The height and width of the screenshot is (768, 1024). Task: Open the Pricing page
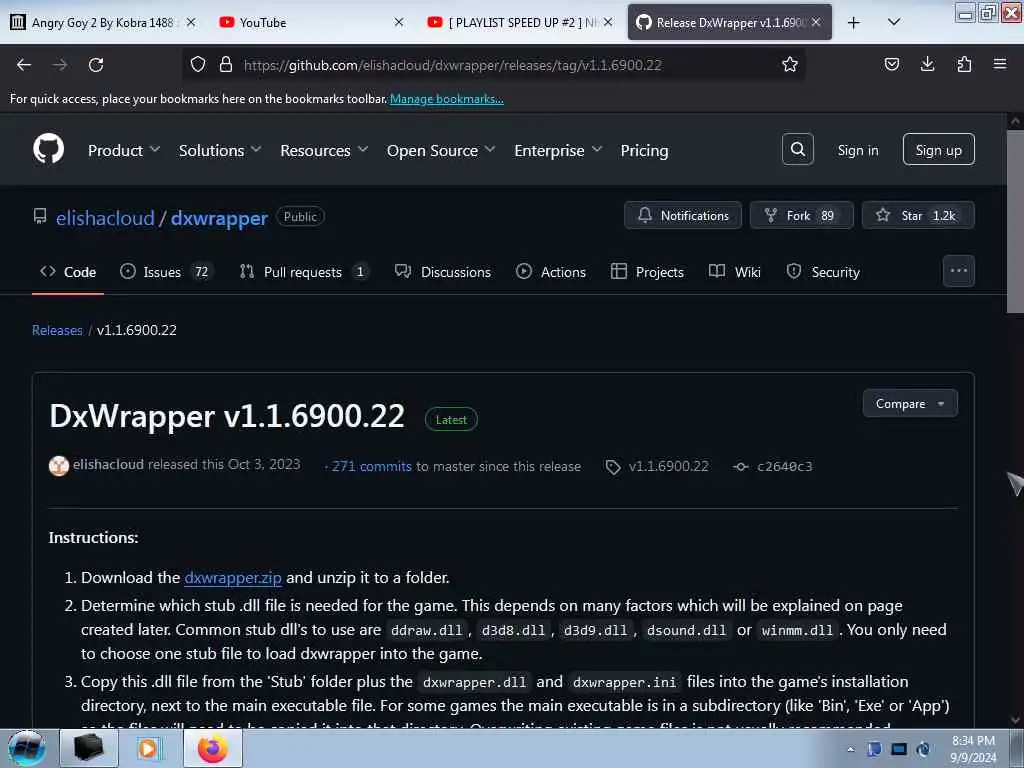pyautogui.click(x=644, y=151)
